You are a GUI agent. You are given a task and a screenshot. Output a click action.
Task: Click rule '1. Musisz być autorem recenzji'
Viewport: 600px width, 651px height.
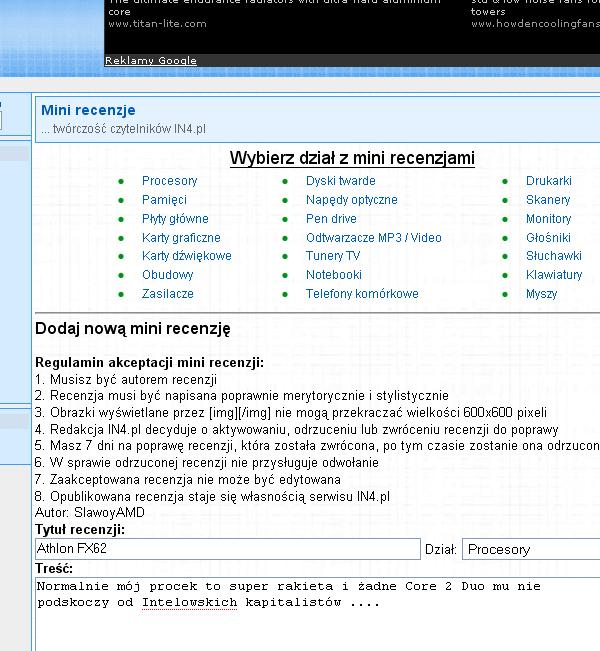pyautogui.click(x=126, y=379)
